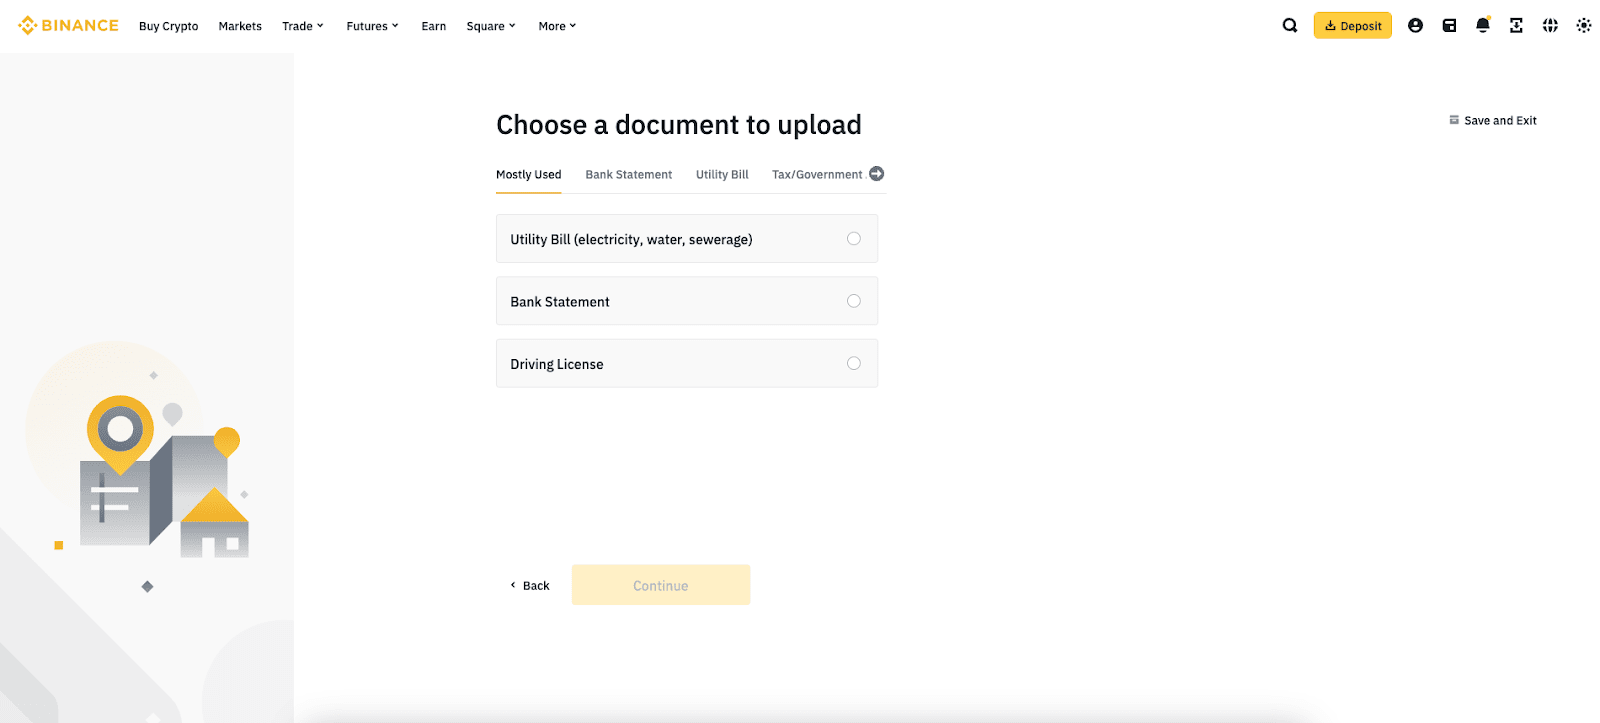Click the download app icon
Viewport: 1600px width, 723px height.
[1516, 26]
